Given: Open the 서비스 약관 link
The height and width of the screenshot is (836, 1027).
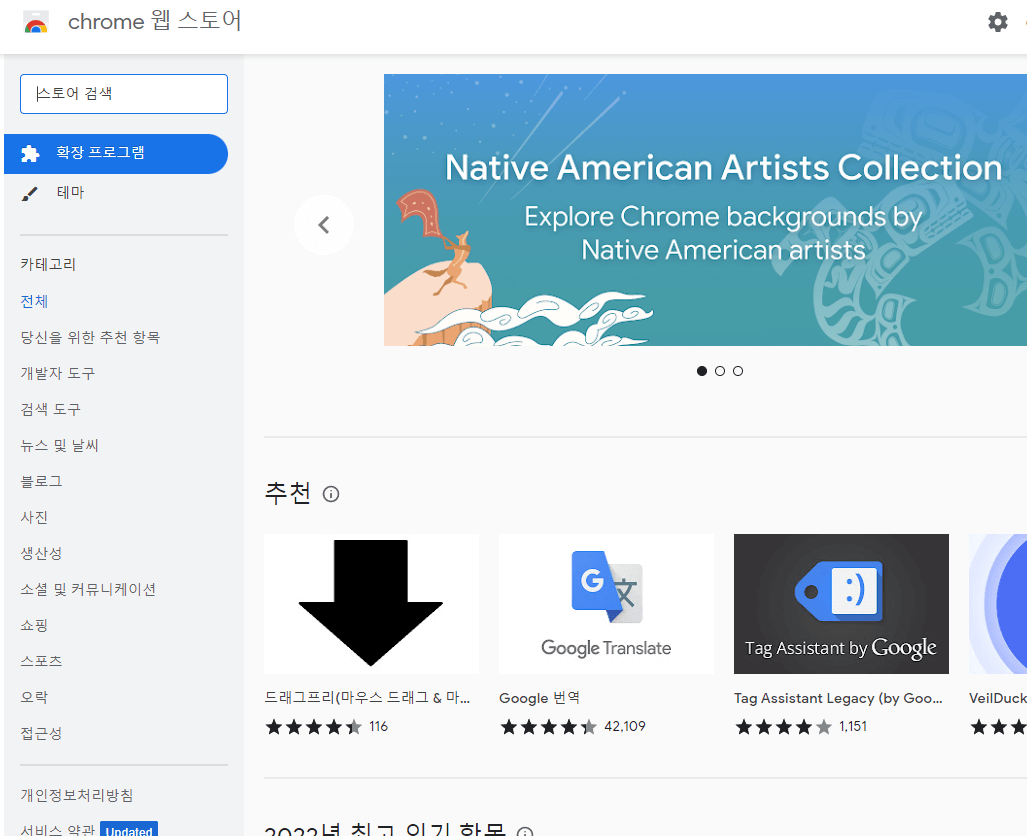Looking at the screenshot, I should (58, 830).
